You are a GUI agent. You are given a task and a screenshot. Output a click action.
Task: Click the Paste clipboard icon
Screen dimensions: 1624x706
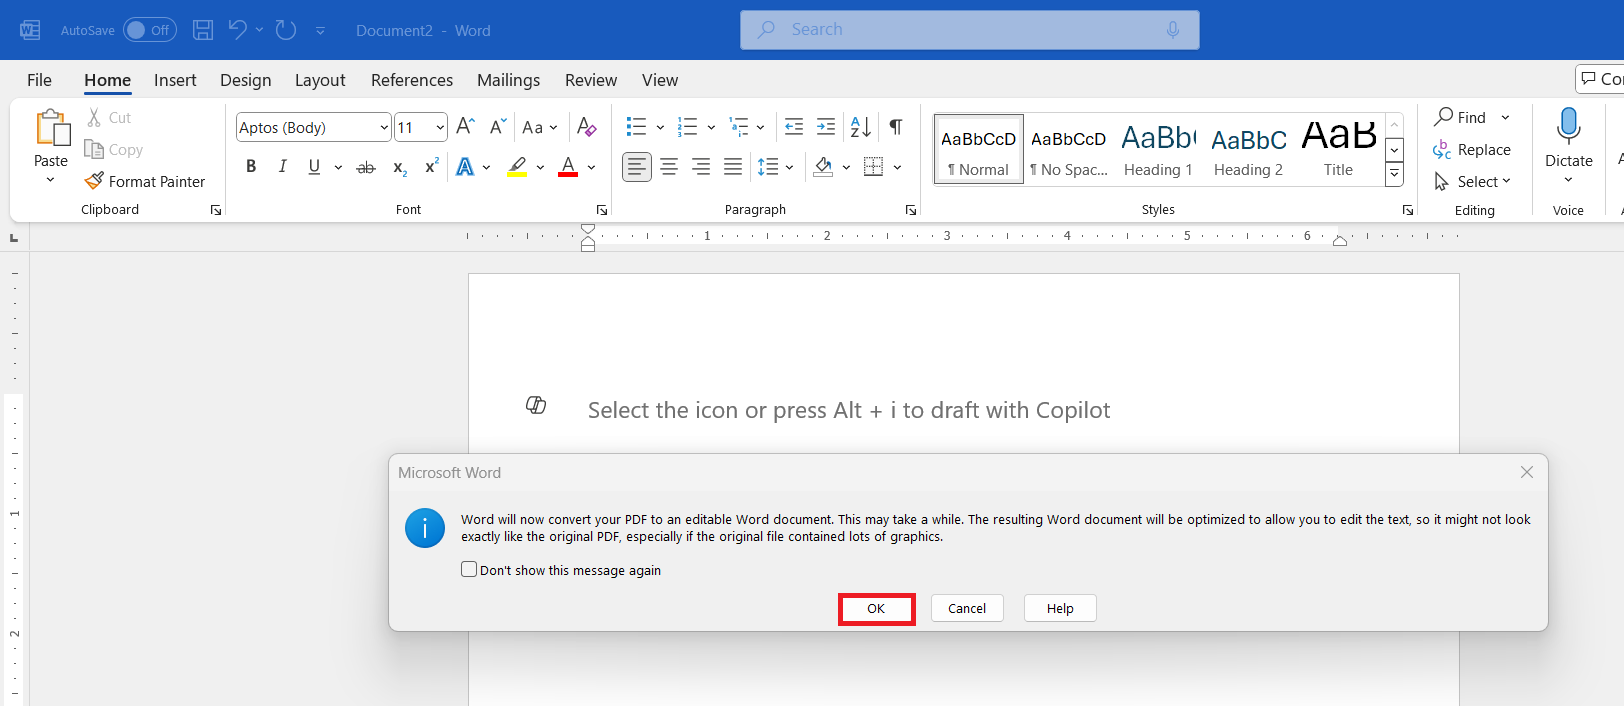point(52,128)
